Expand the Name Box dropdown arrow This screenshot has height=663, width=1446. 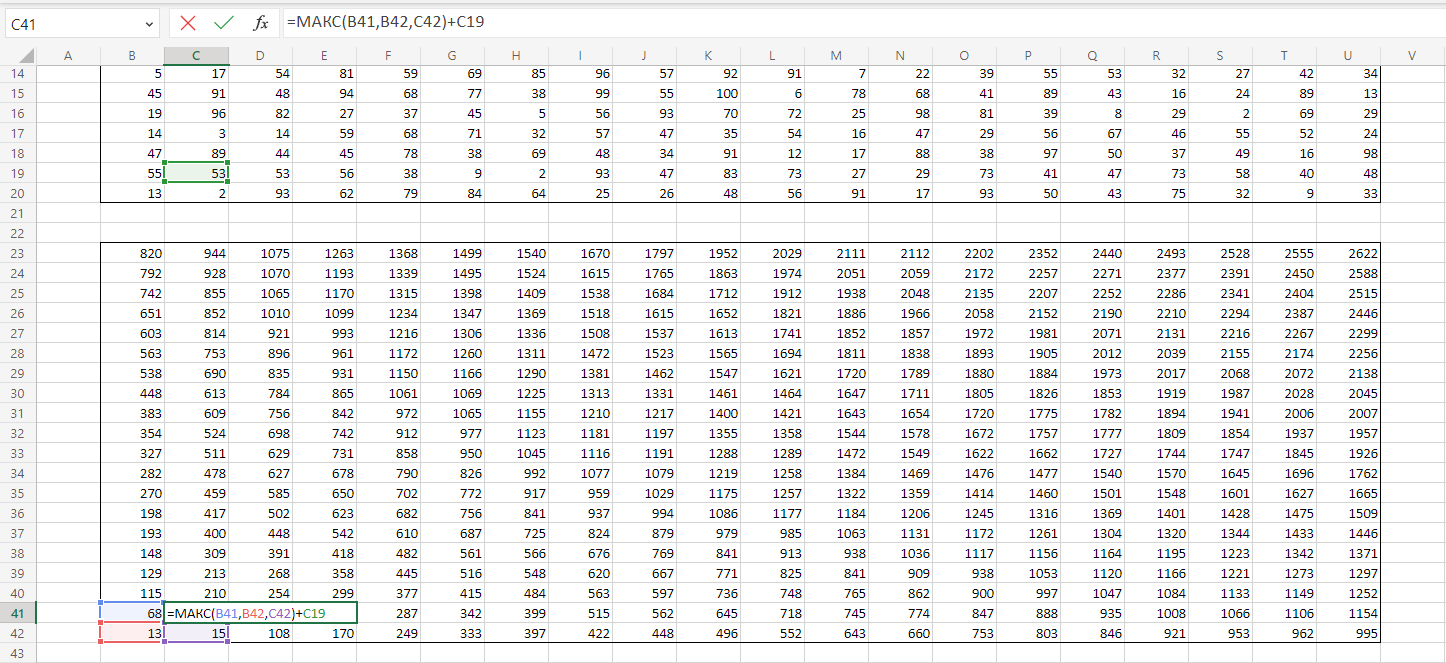149,23
